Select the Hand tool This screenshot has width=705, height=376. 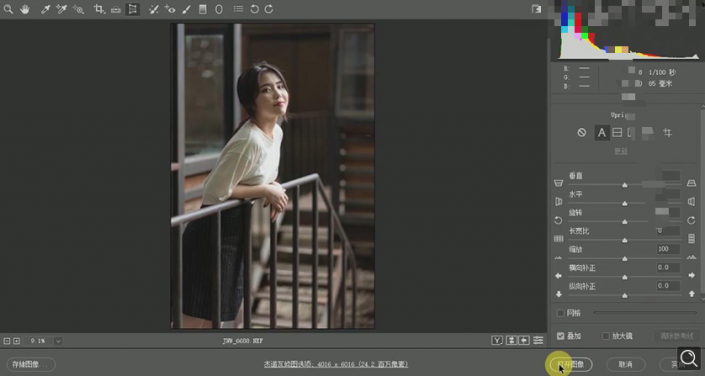click(25, 9)
